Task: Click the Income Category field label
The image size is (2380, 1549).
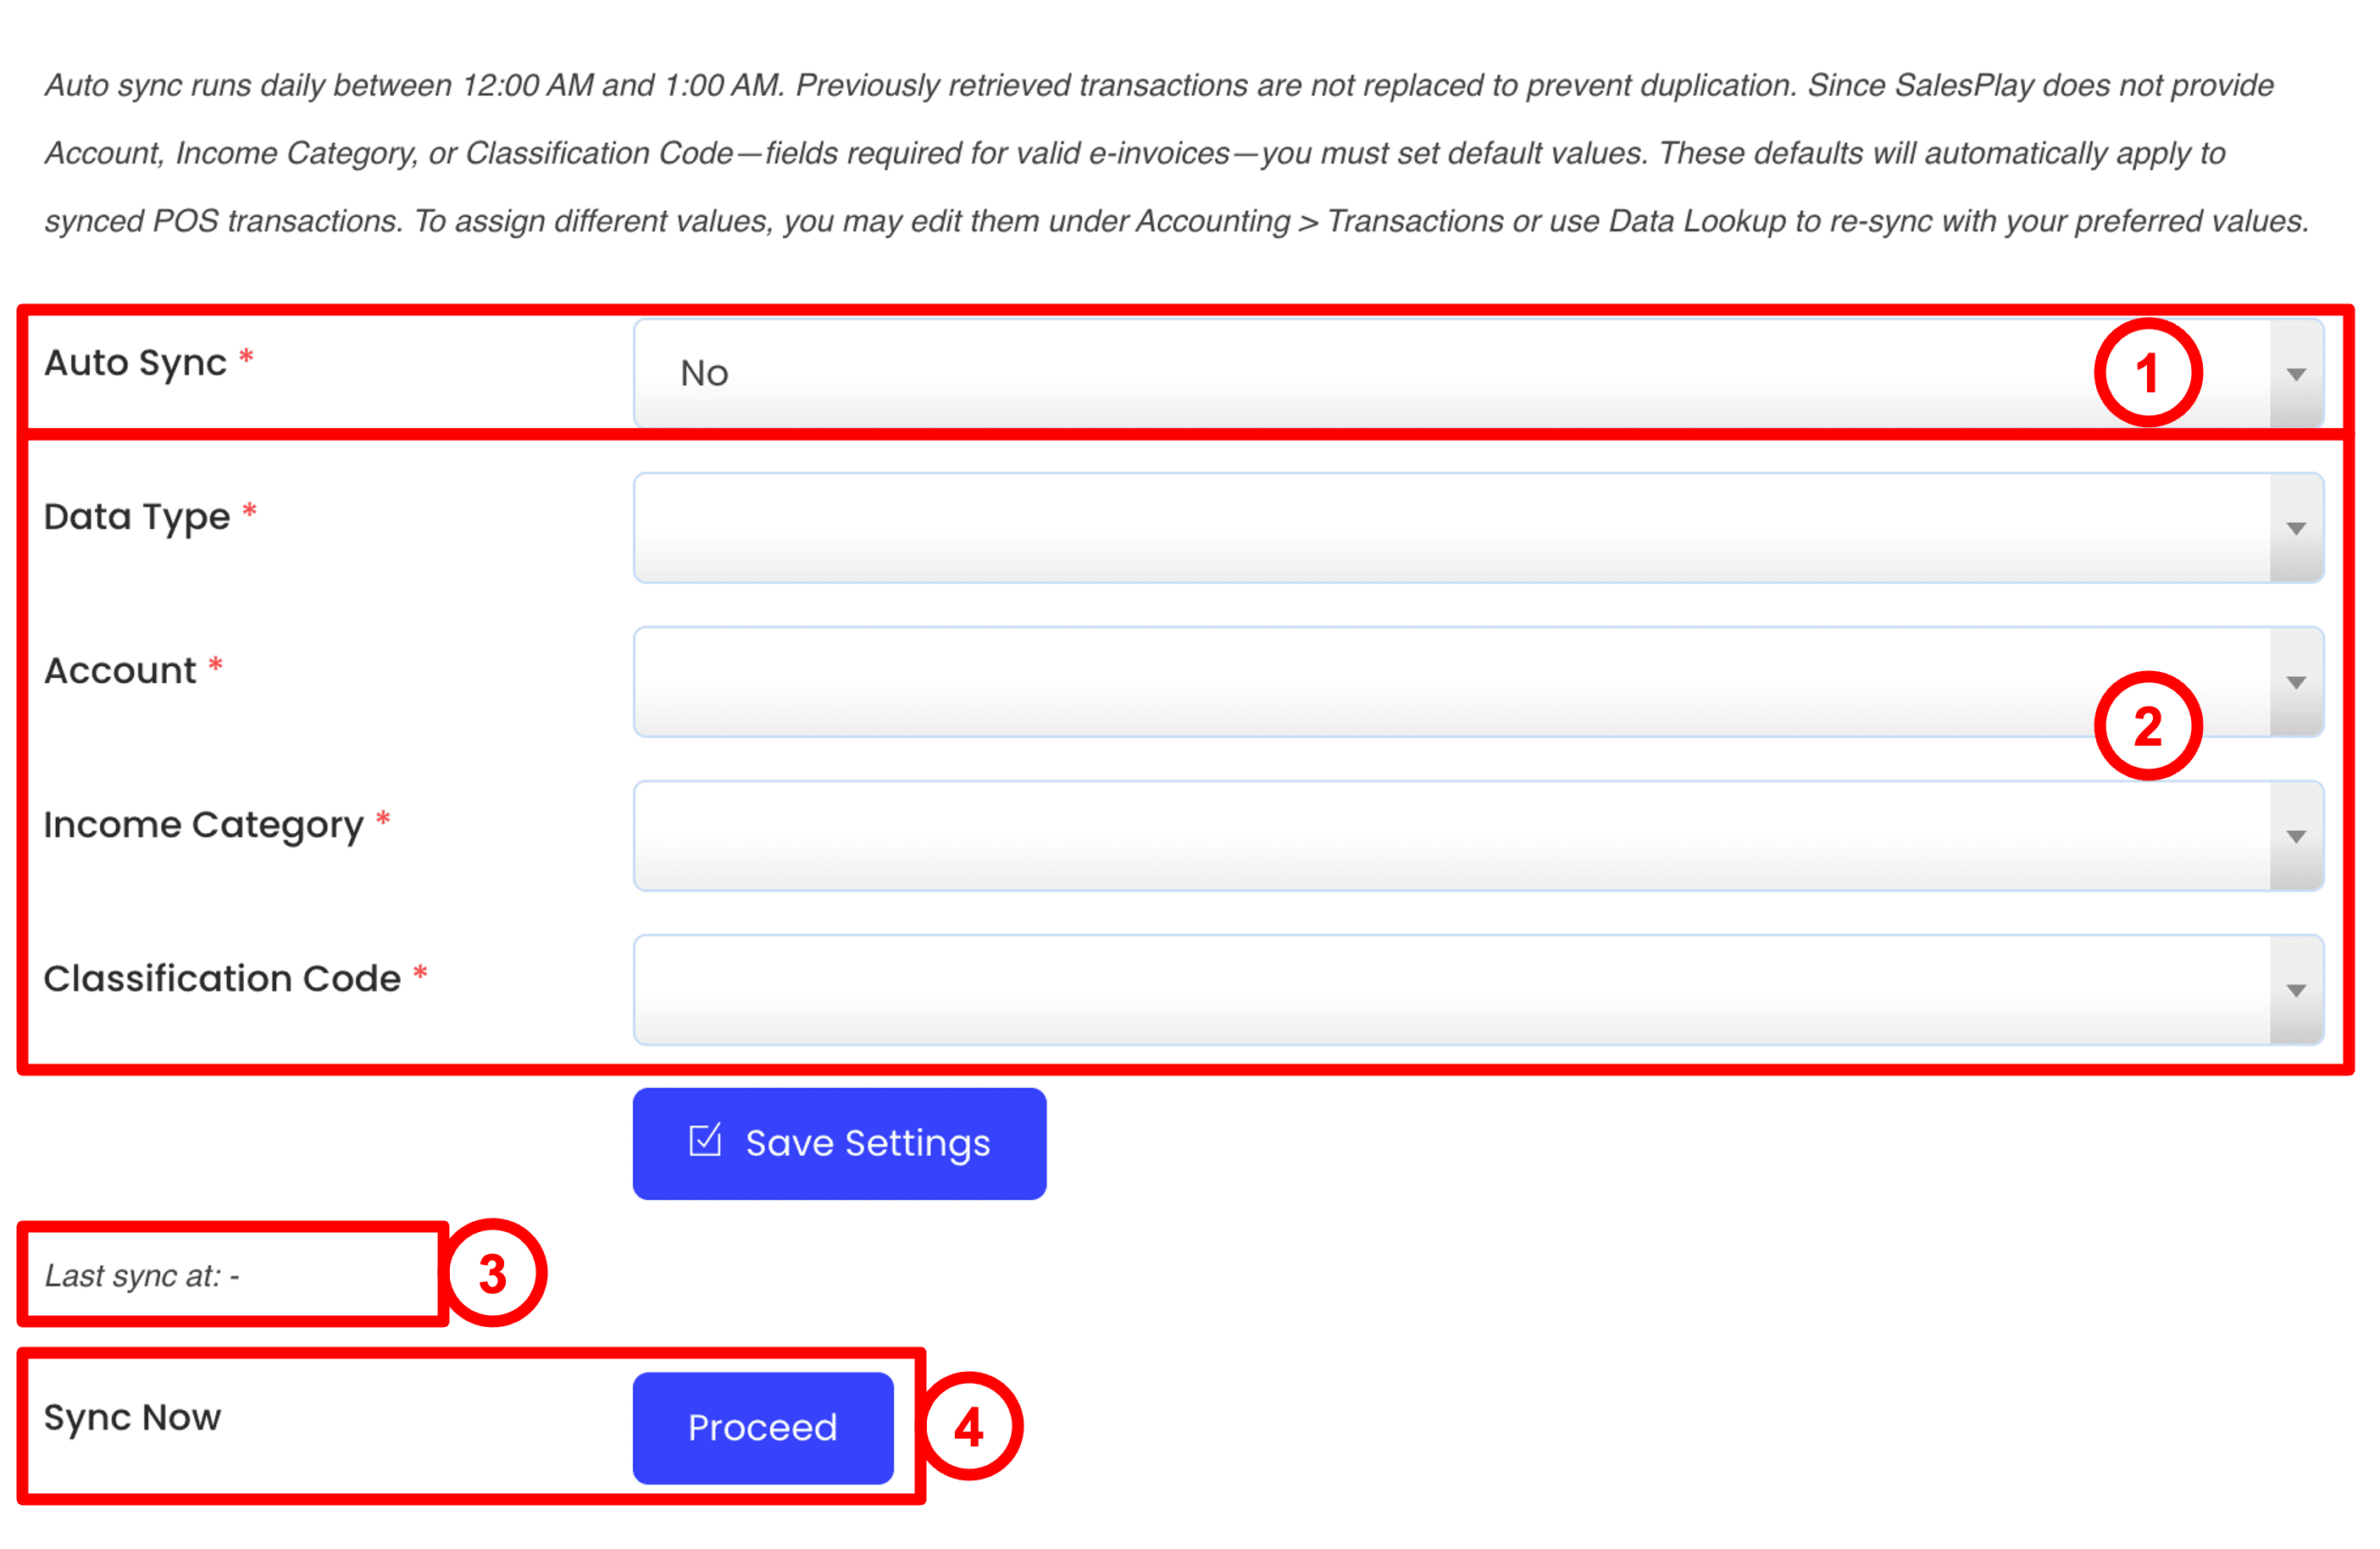Action: click(x=203, y=825)
